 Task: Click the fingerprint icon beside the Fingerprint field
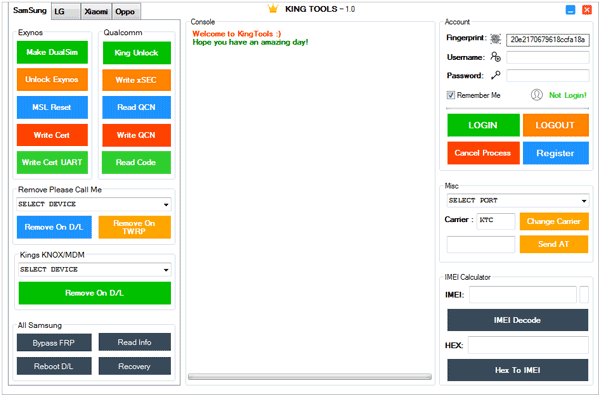pos(496,39)
